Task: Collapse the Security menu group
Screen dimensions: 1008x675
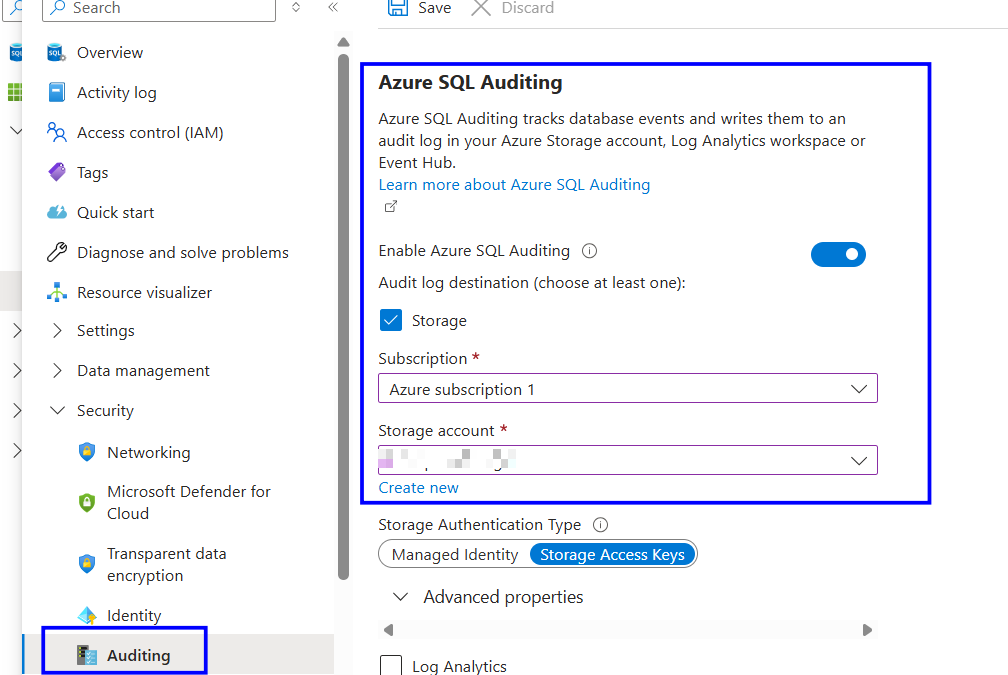Action: (x=57, y=410)
